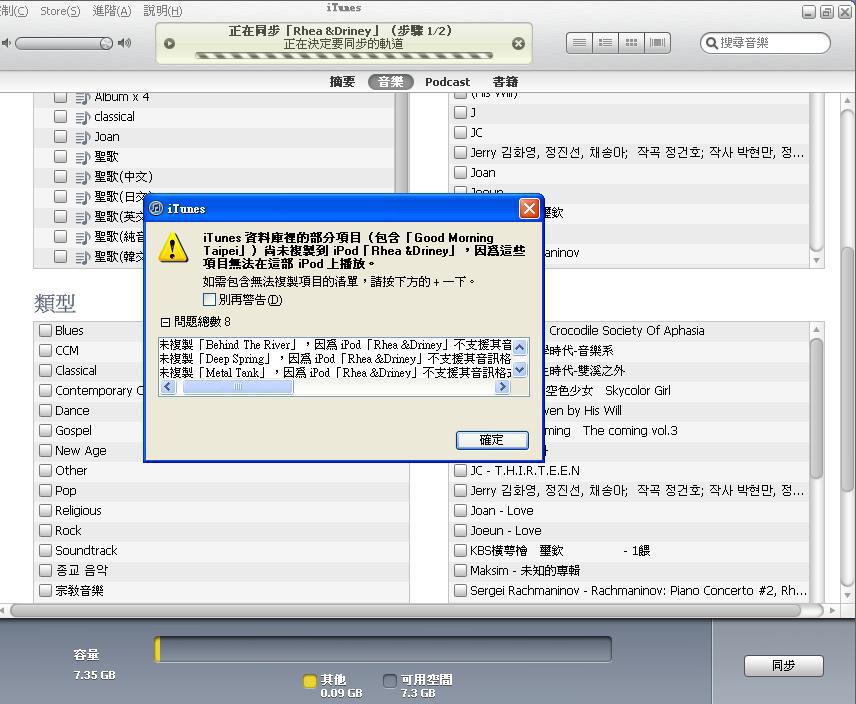Screen dimensions: 856x704
Task: Collapse the 問題總數 8 details expander
Action: [165, 322]
